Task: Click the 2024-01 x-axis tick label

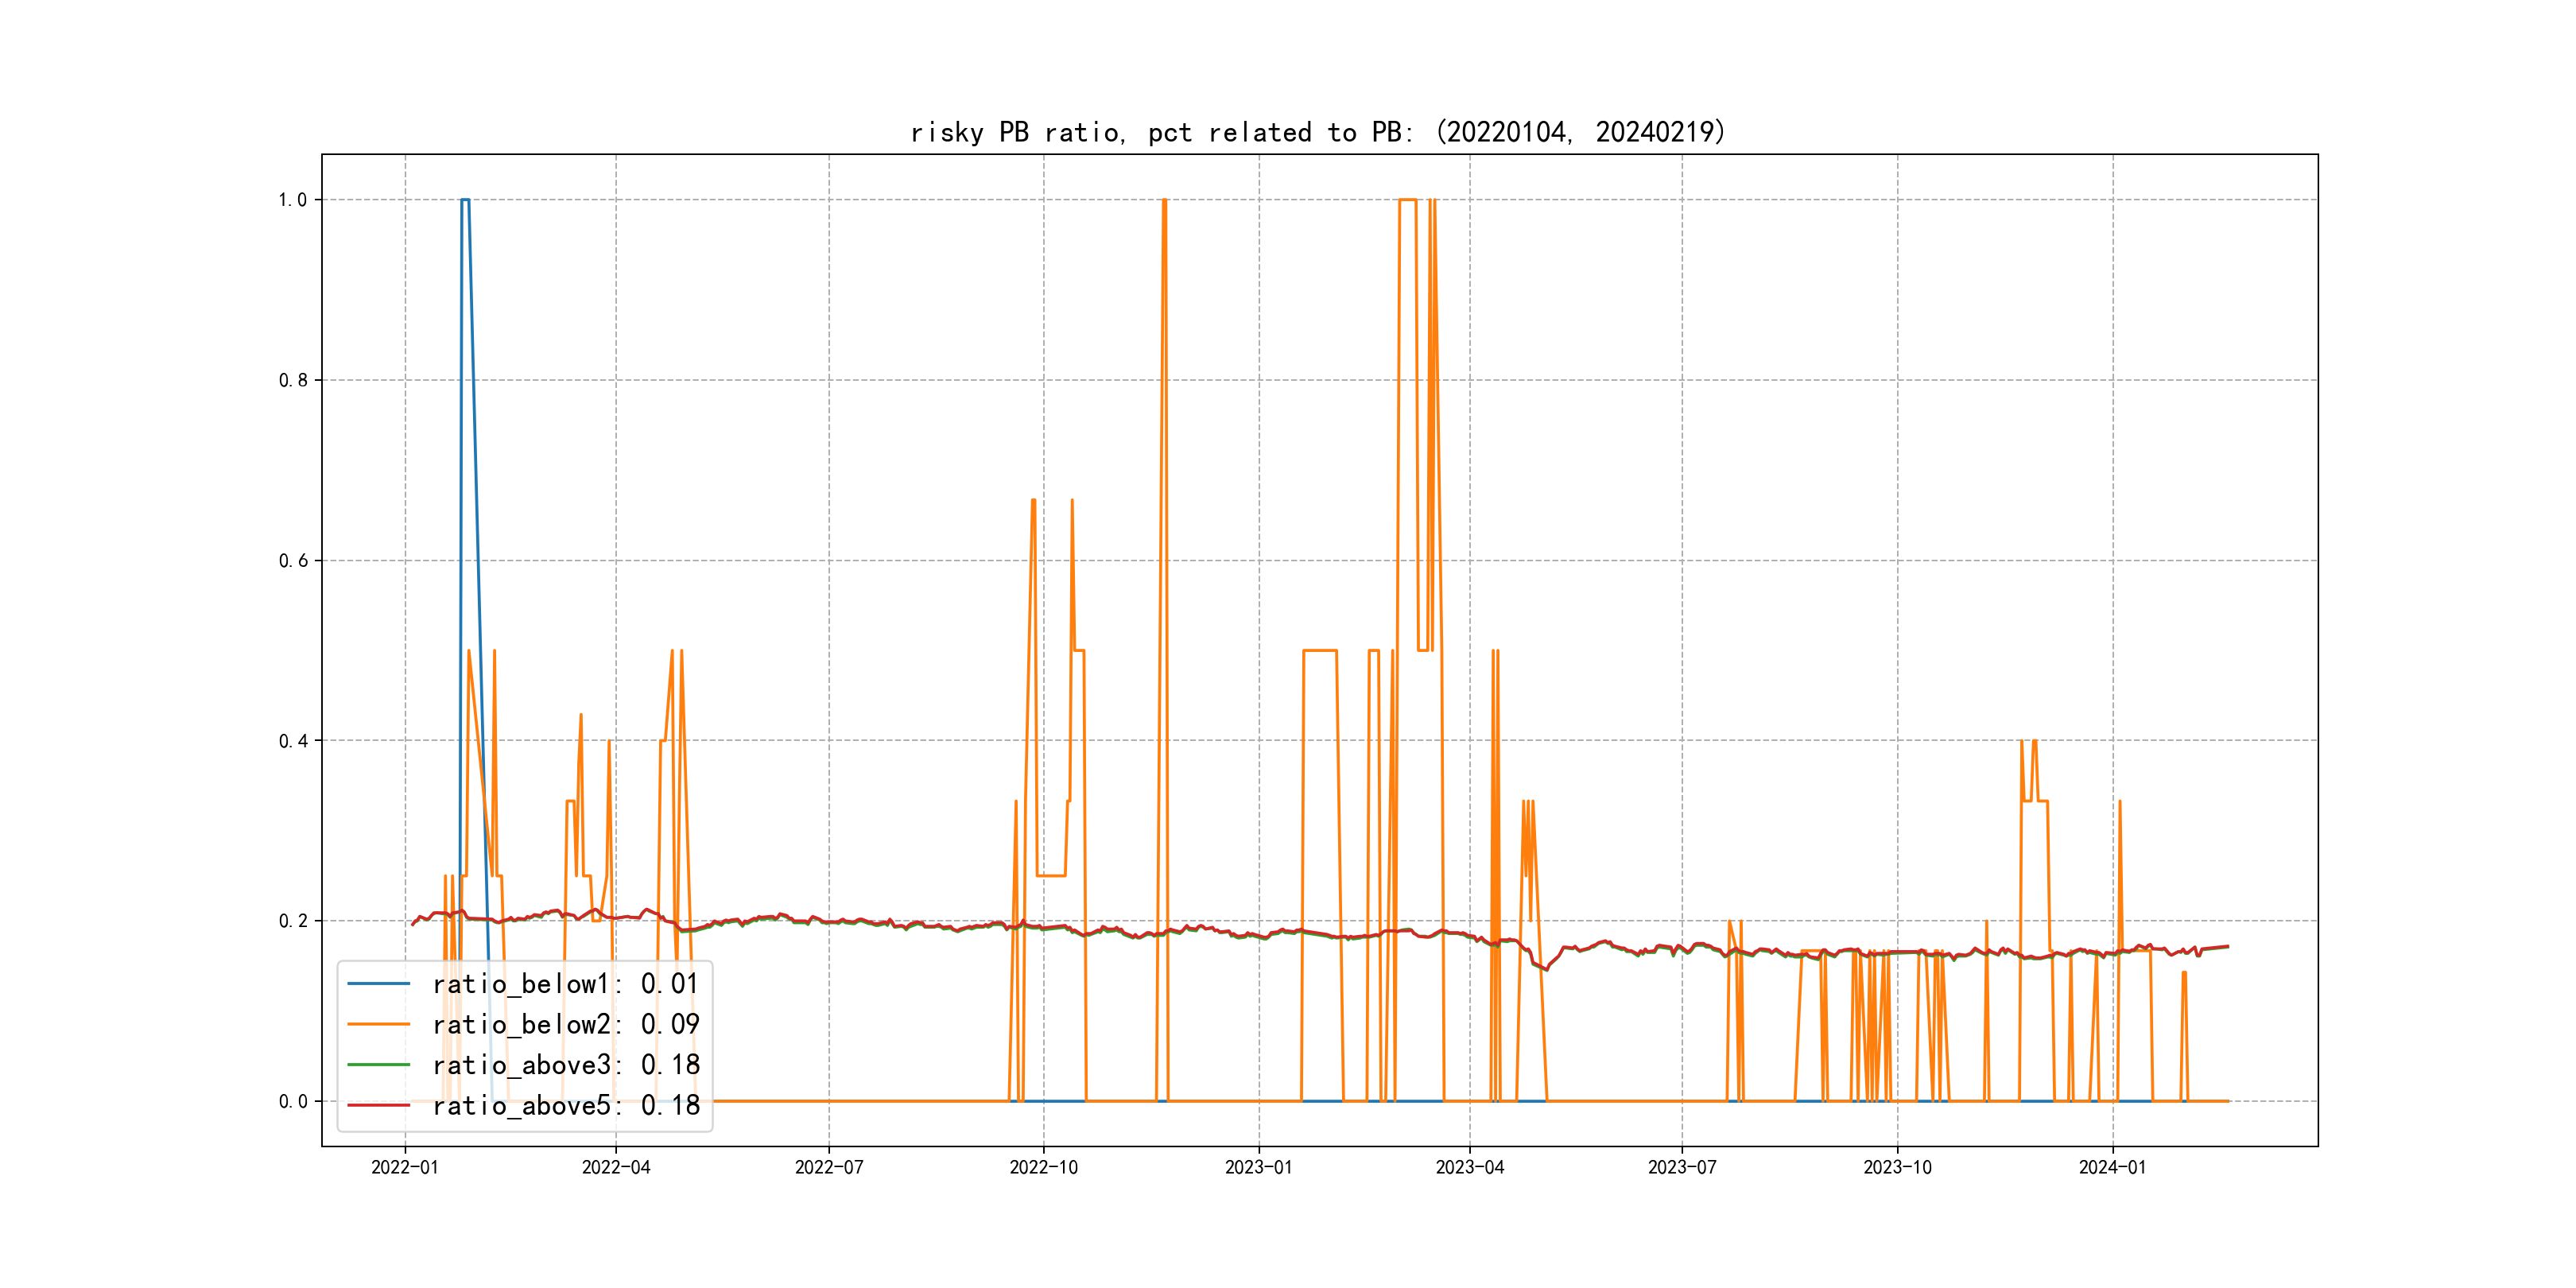Action: click(2112, 1167)
